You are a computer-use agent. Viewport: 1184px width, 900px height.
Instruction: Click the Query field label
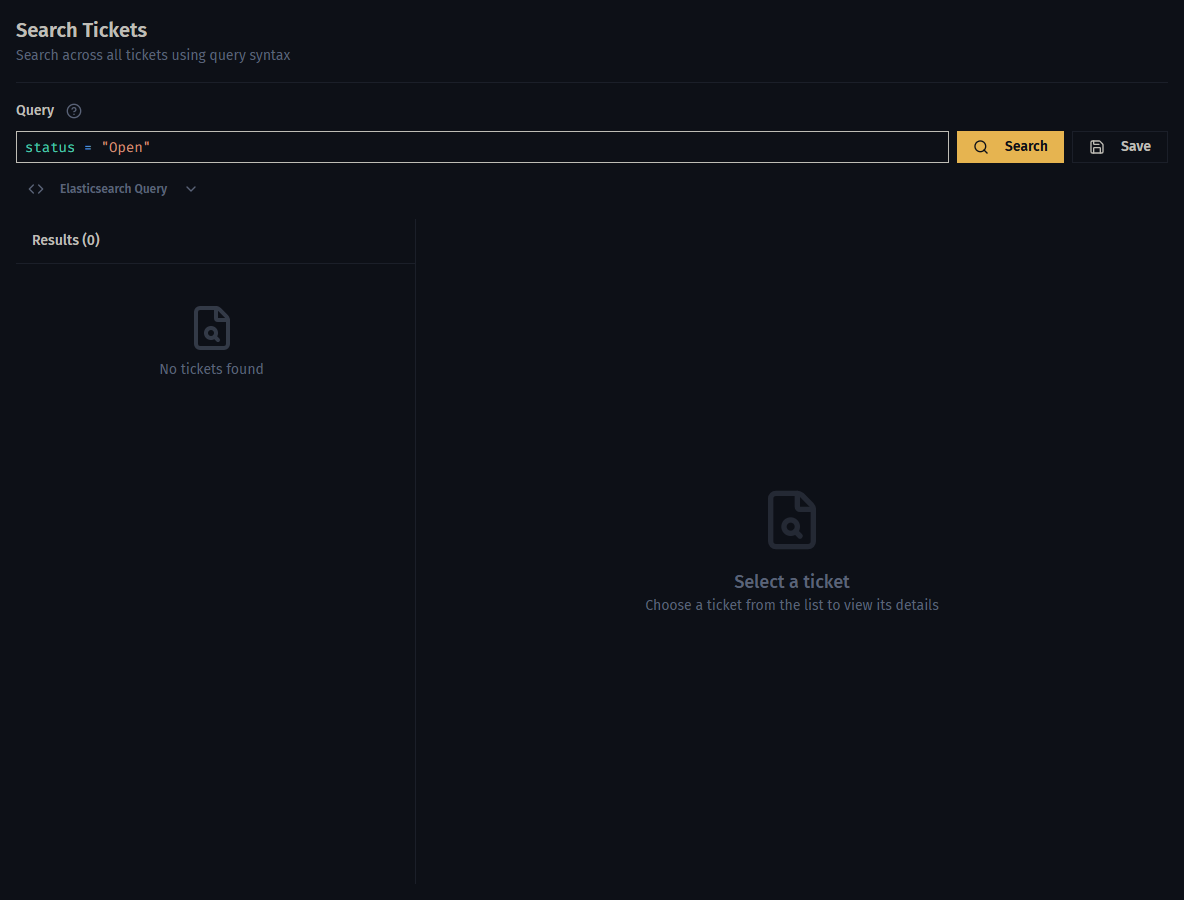[x=35, y=110]
